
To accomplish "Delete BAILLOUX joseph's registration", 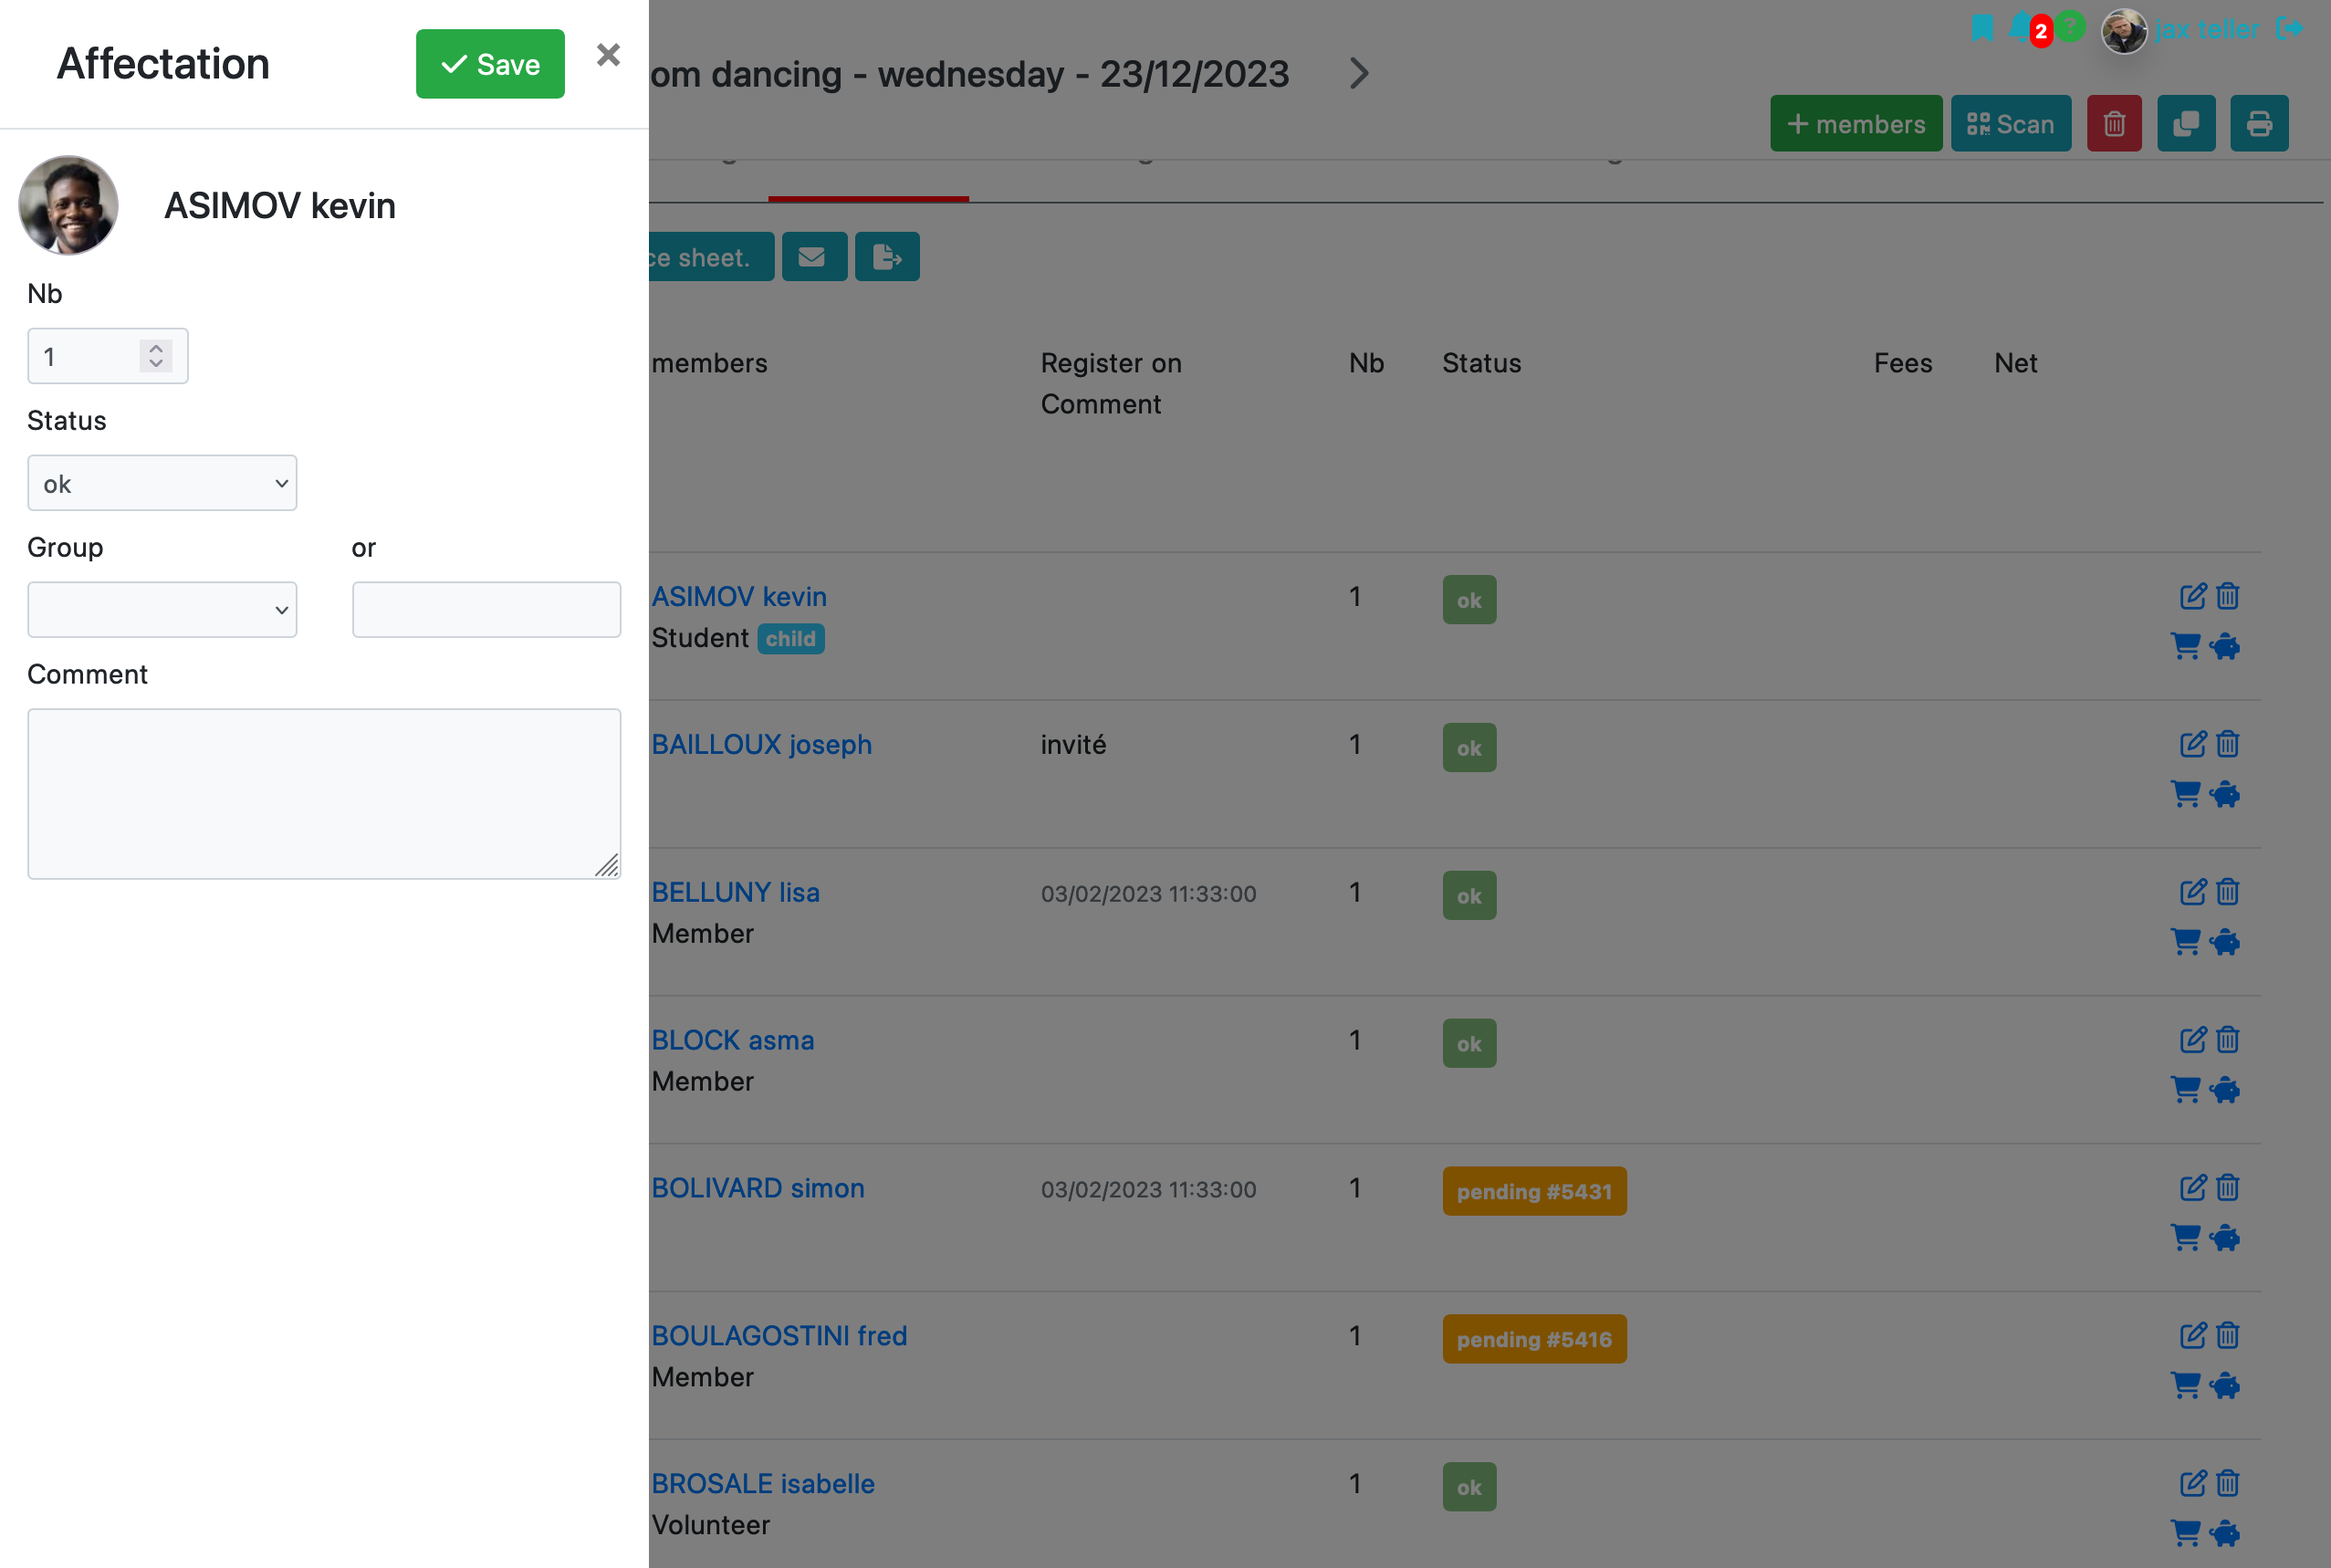I will pyautogui.click(x=2228, y=744).
